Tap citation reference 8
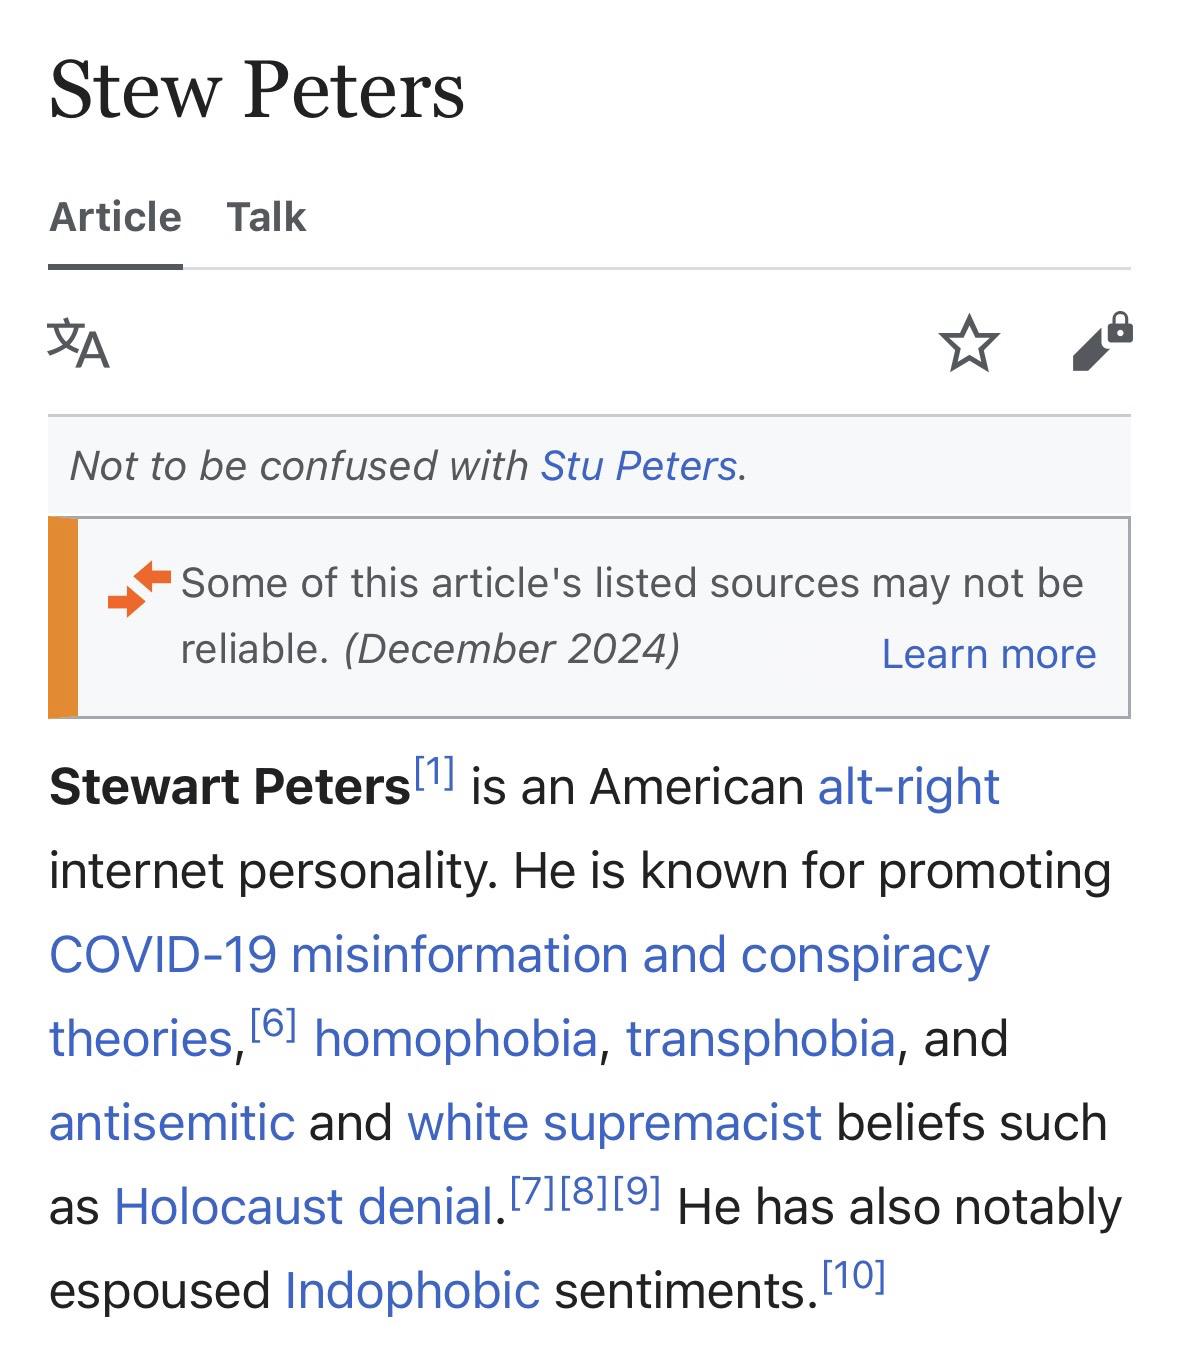This screenshot has width=1179, height=1347. point(585,1192)
